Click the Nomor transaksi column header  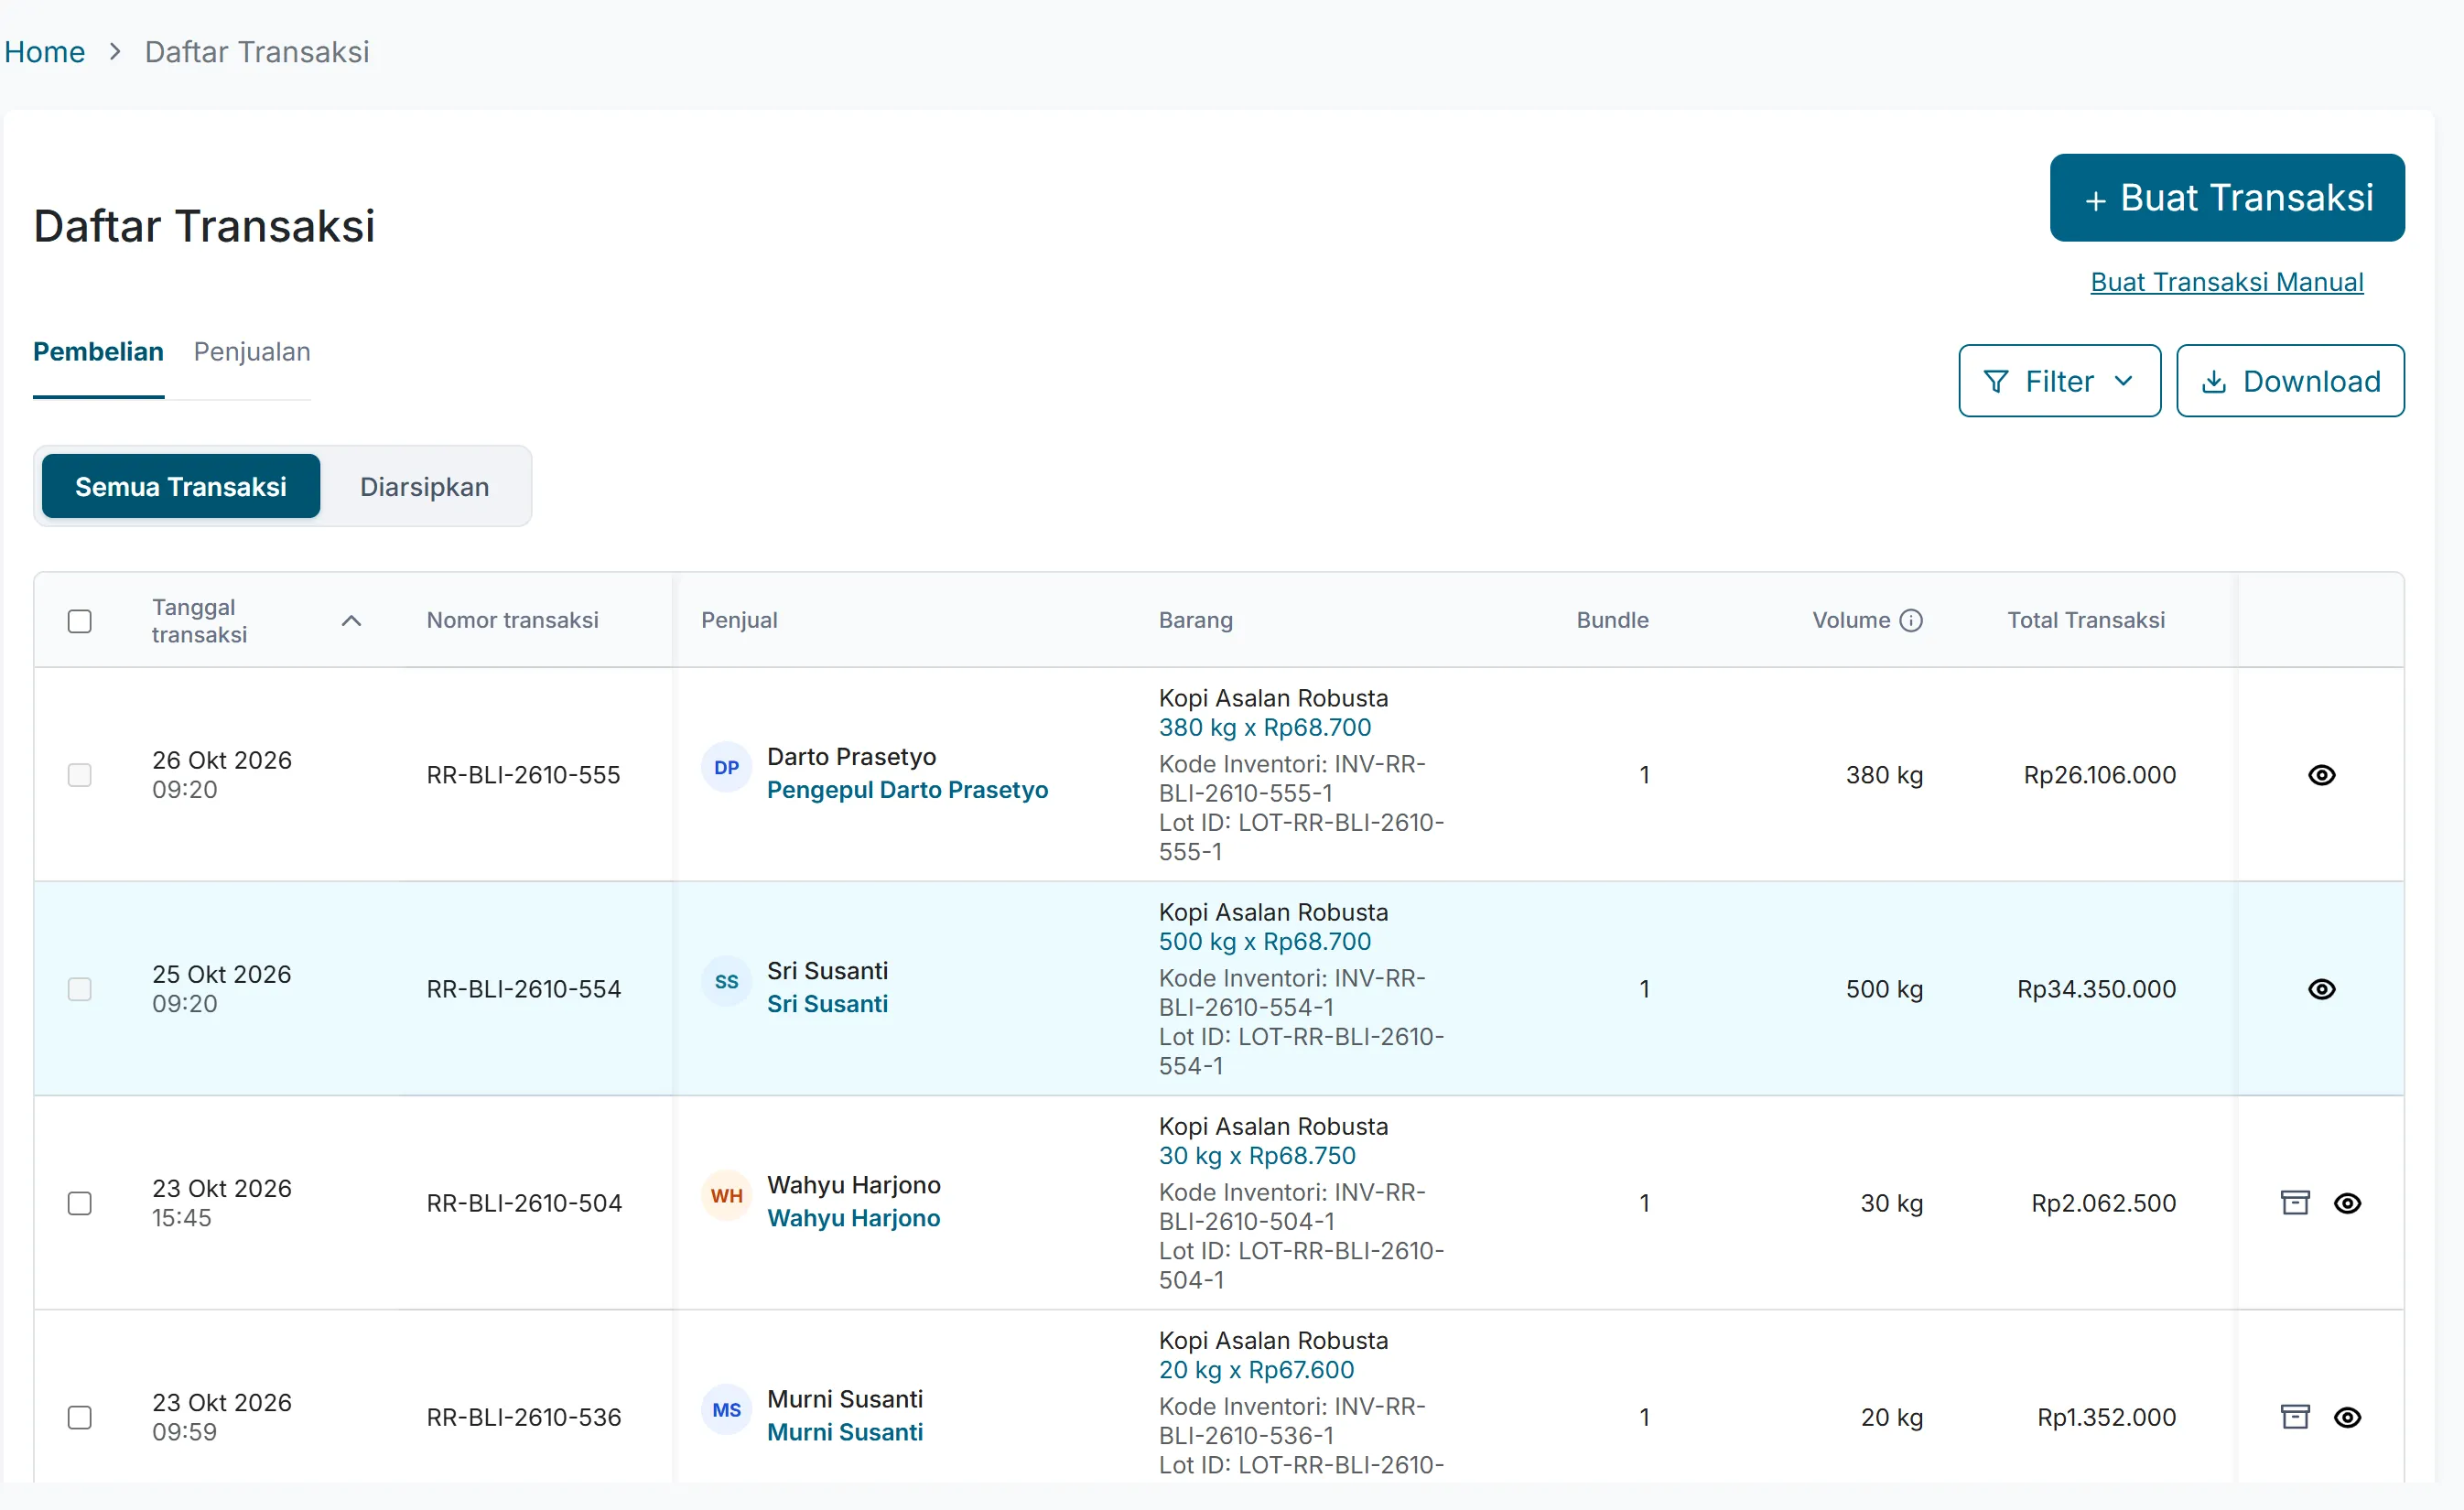tap(512, 620)
